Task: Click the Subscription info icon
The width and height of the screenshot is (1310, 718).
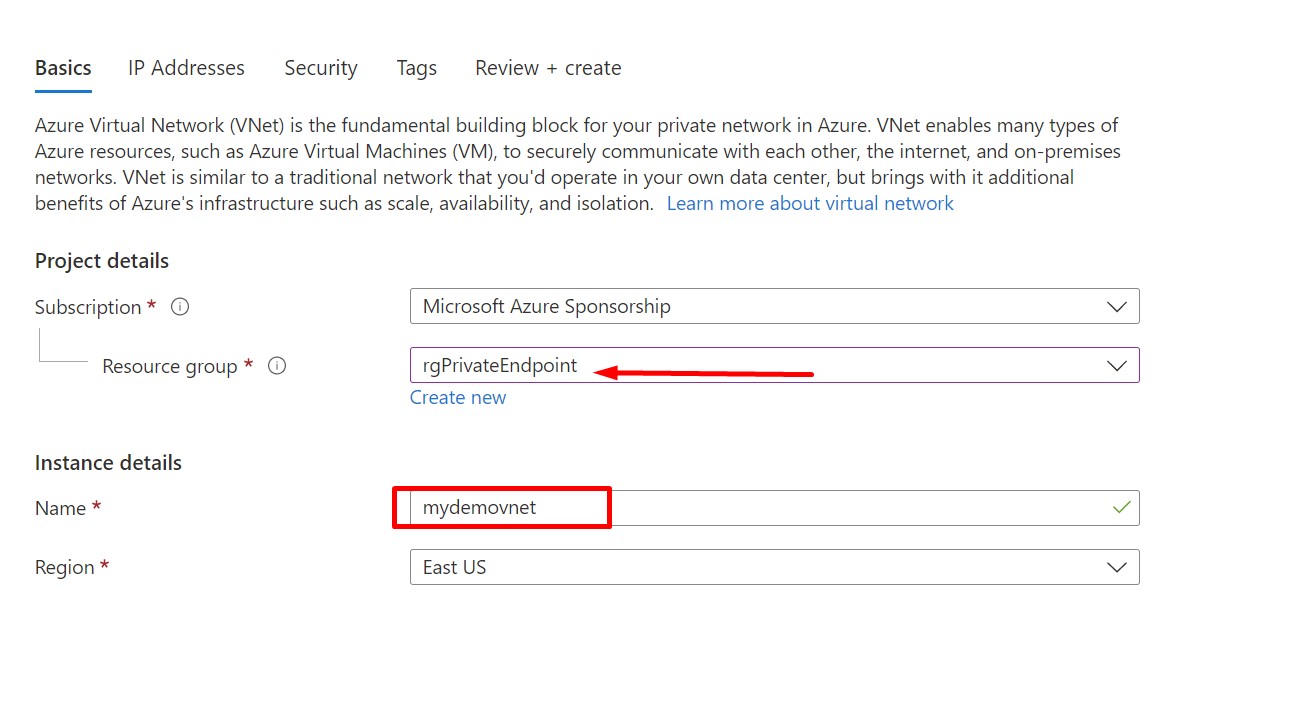Action: tap(180, 307)
